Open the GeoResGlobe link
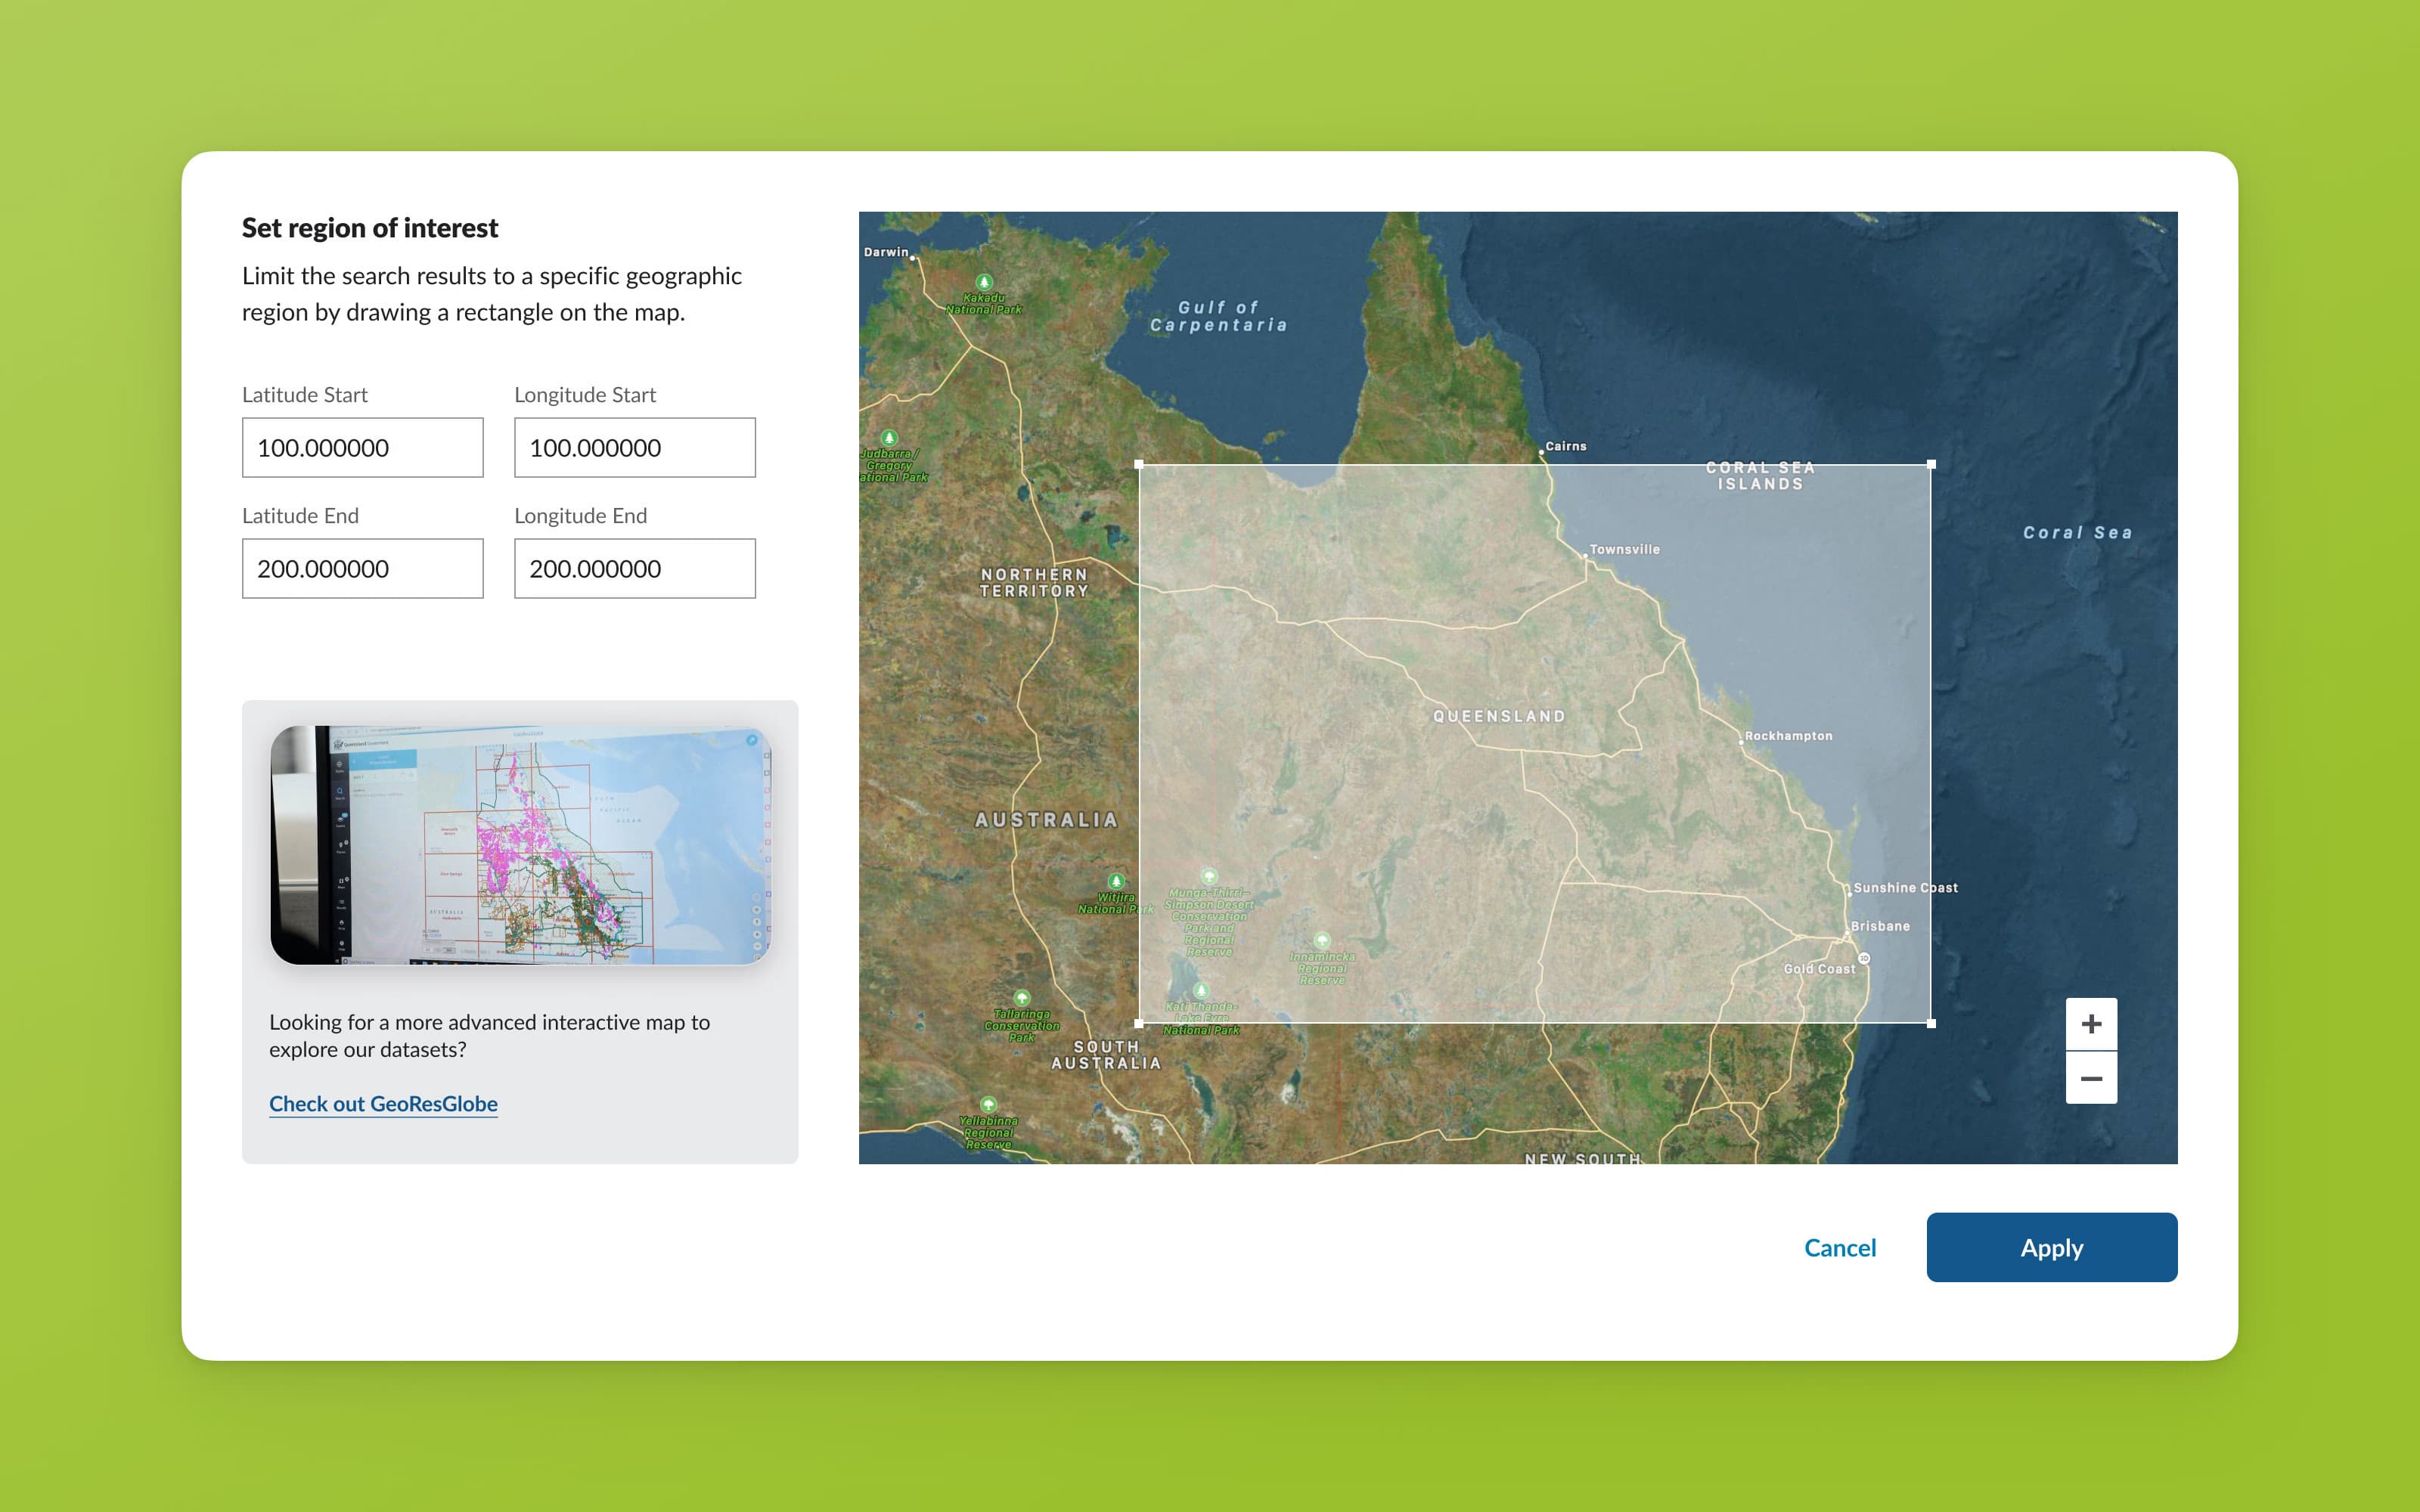 [383, 1103]
